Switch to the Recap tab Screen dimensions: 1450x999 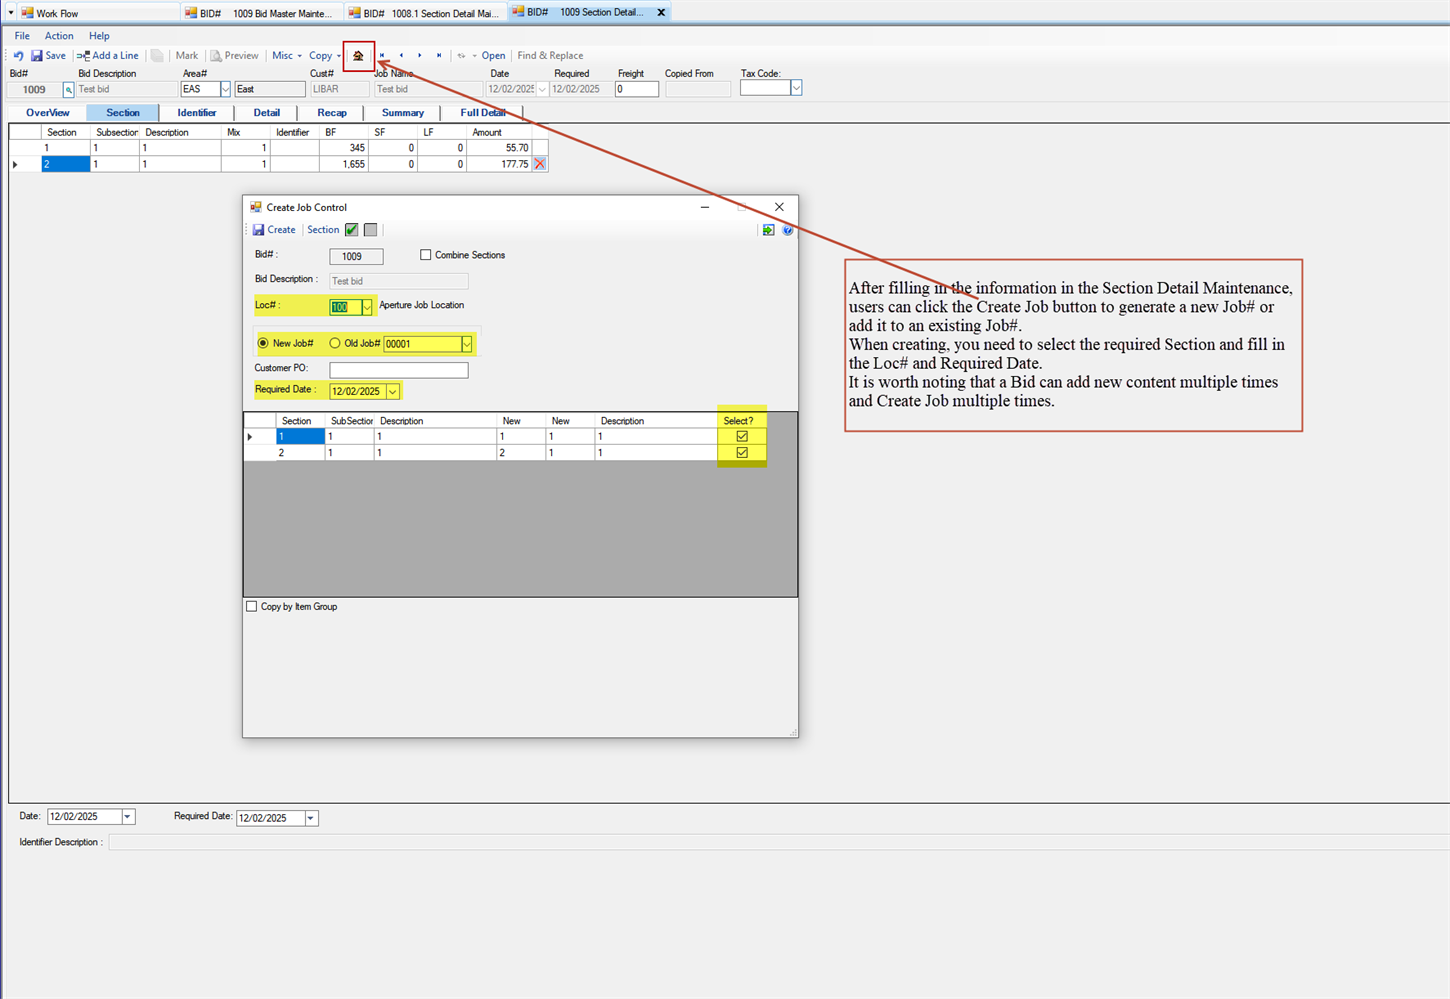click(x=331, y=112)
